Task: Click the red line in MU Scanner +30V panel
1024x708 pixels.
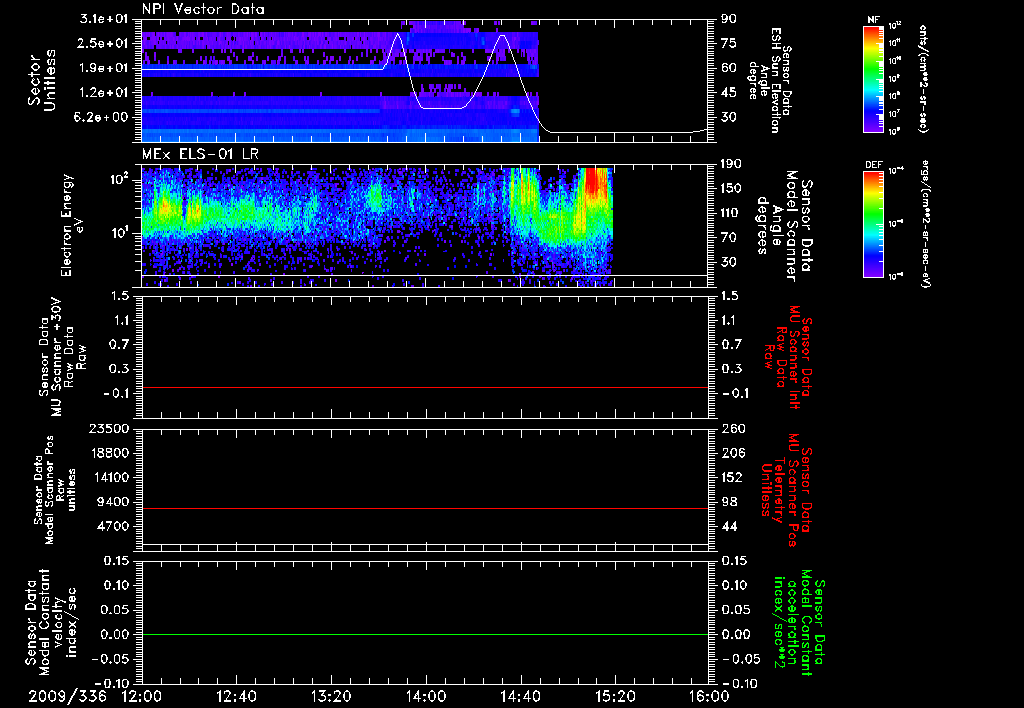Action: (x=425, y=387)
